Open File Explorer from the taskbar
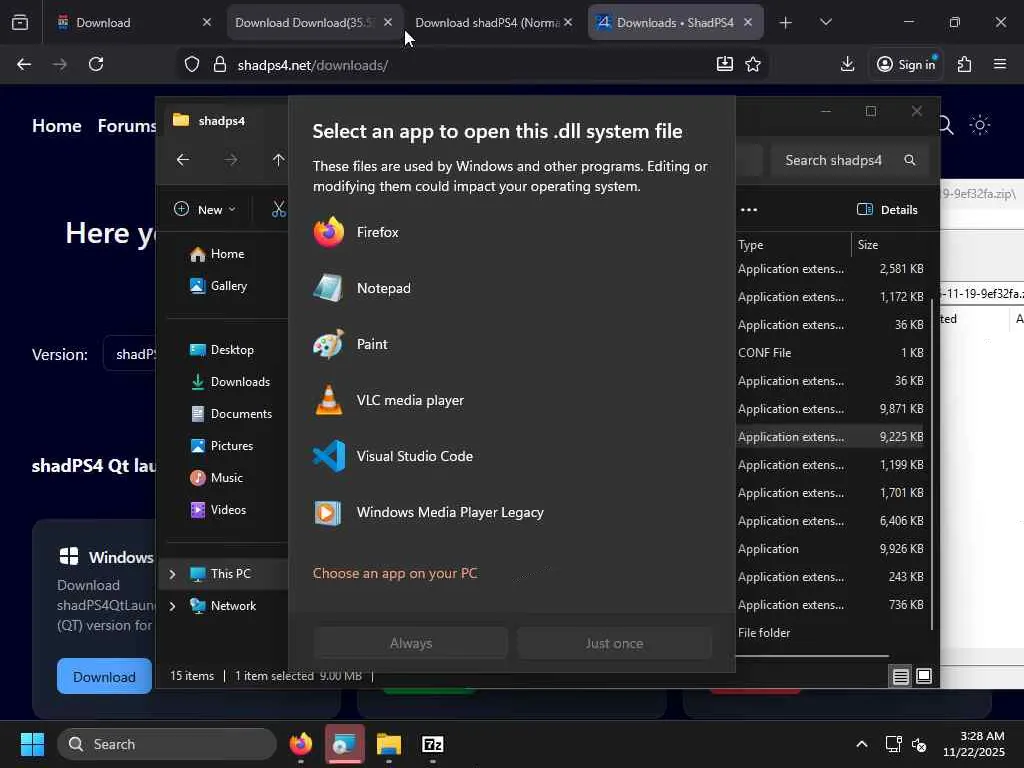 coord(389,744)
